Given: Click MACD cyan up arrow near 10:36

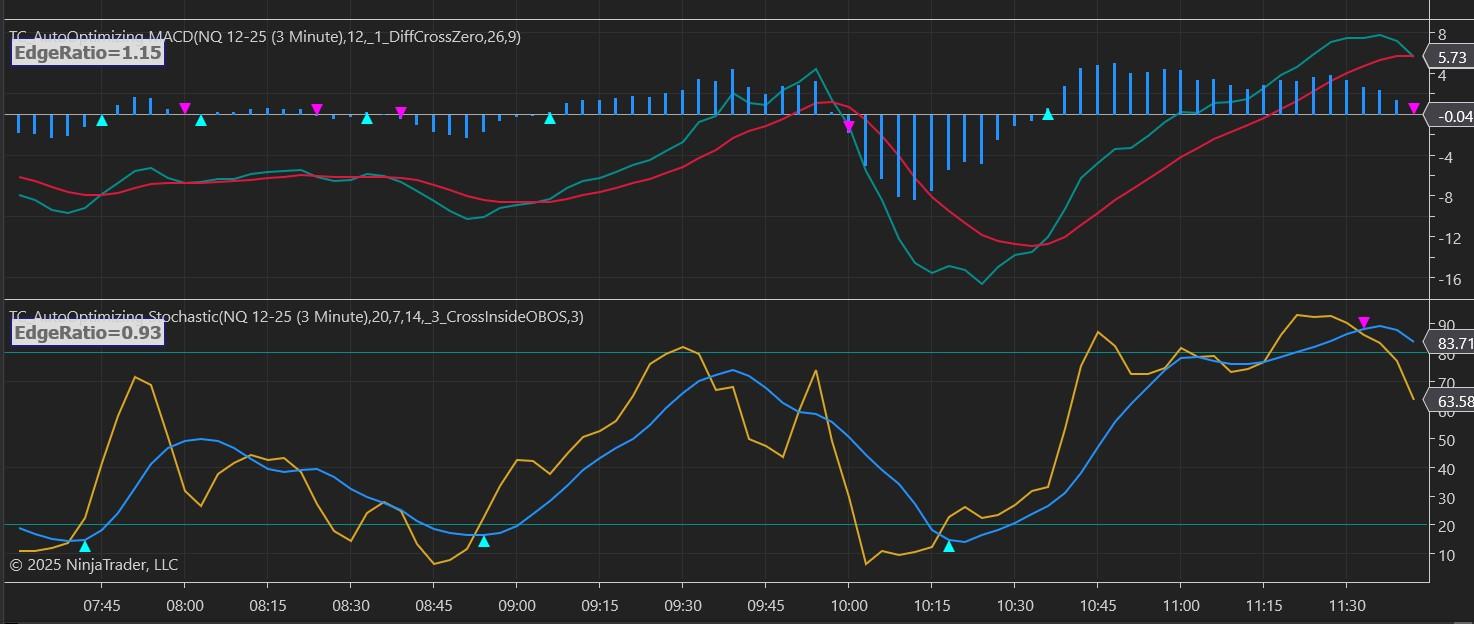Looking at the screenshot, I should click(1048, 115).
